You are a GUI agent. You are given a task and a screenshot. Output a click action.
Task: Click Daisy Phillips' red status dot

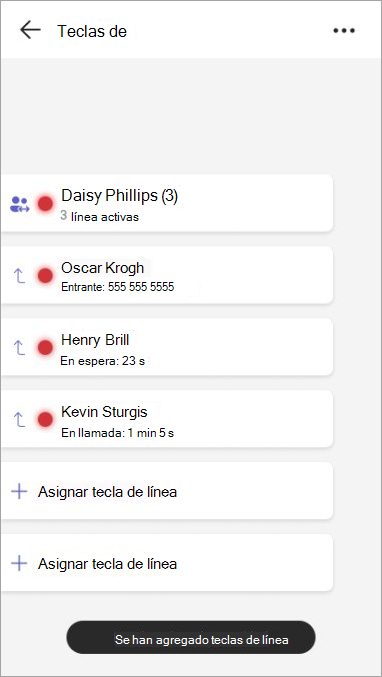[45, 204]
